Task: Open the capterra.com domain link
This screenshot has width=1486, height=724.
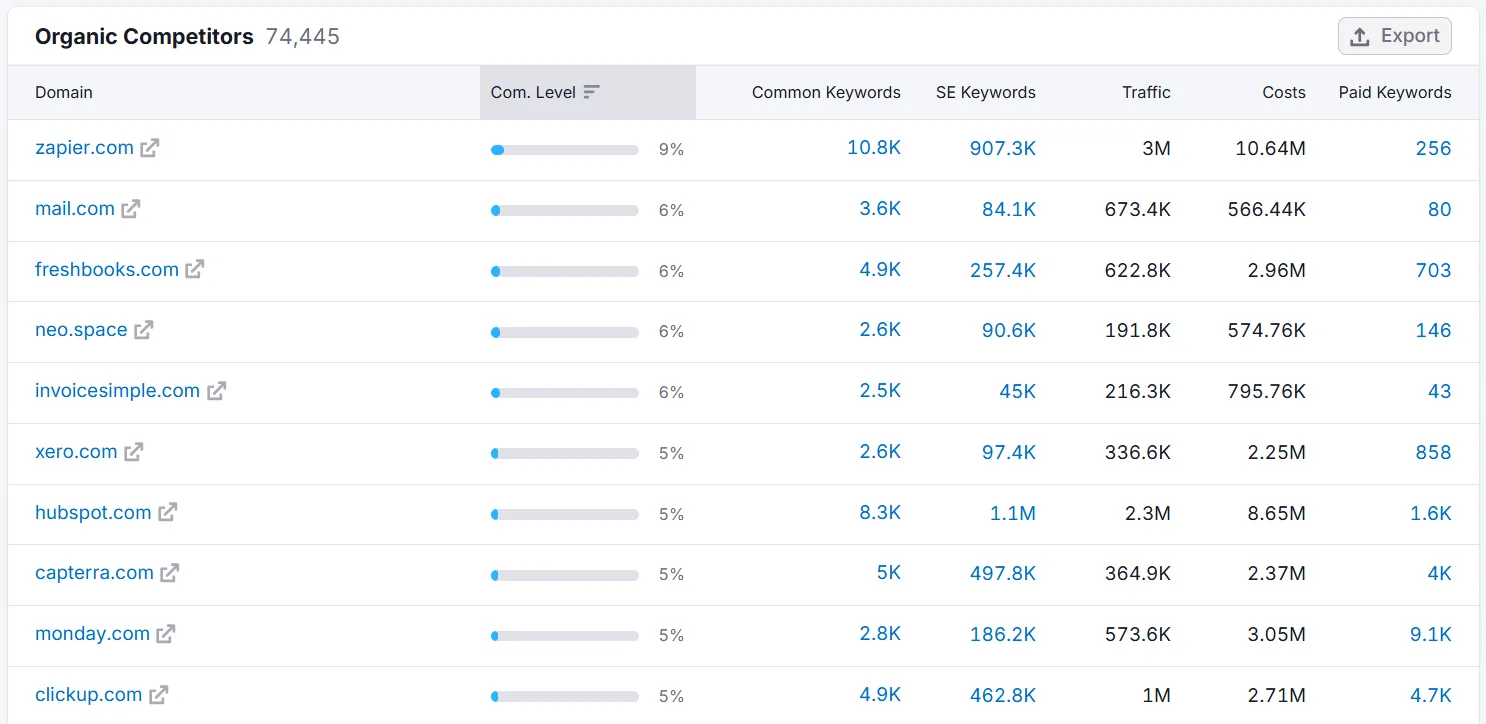Action: tap(94, 573)
